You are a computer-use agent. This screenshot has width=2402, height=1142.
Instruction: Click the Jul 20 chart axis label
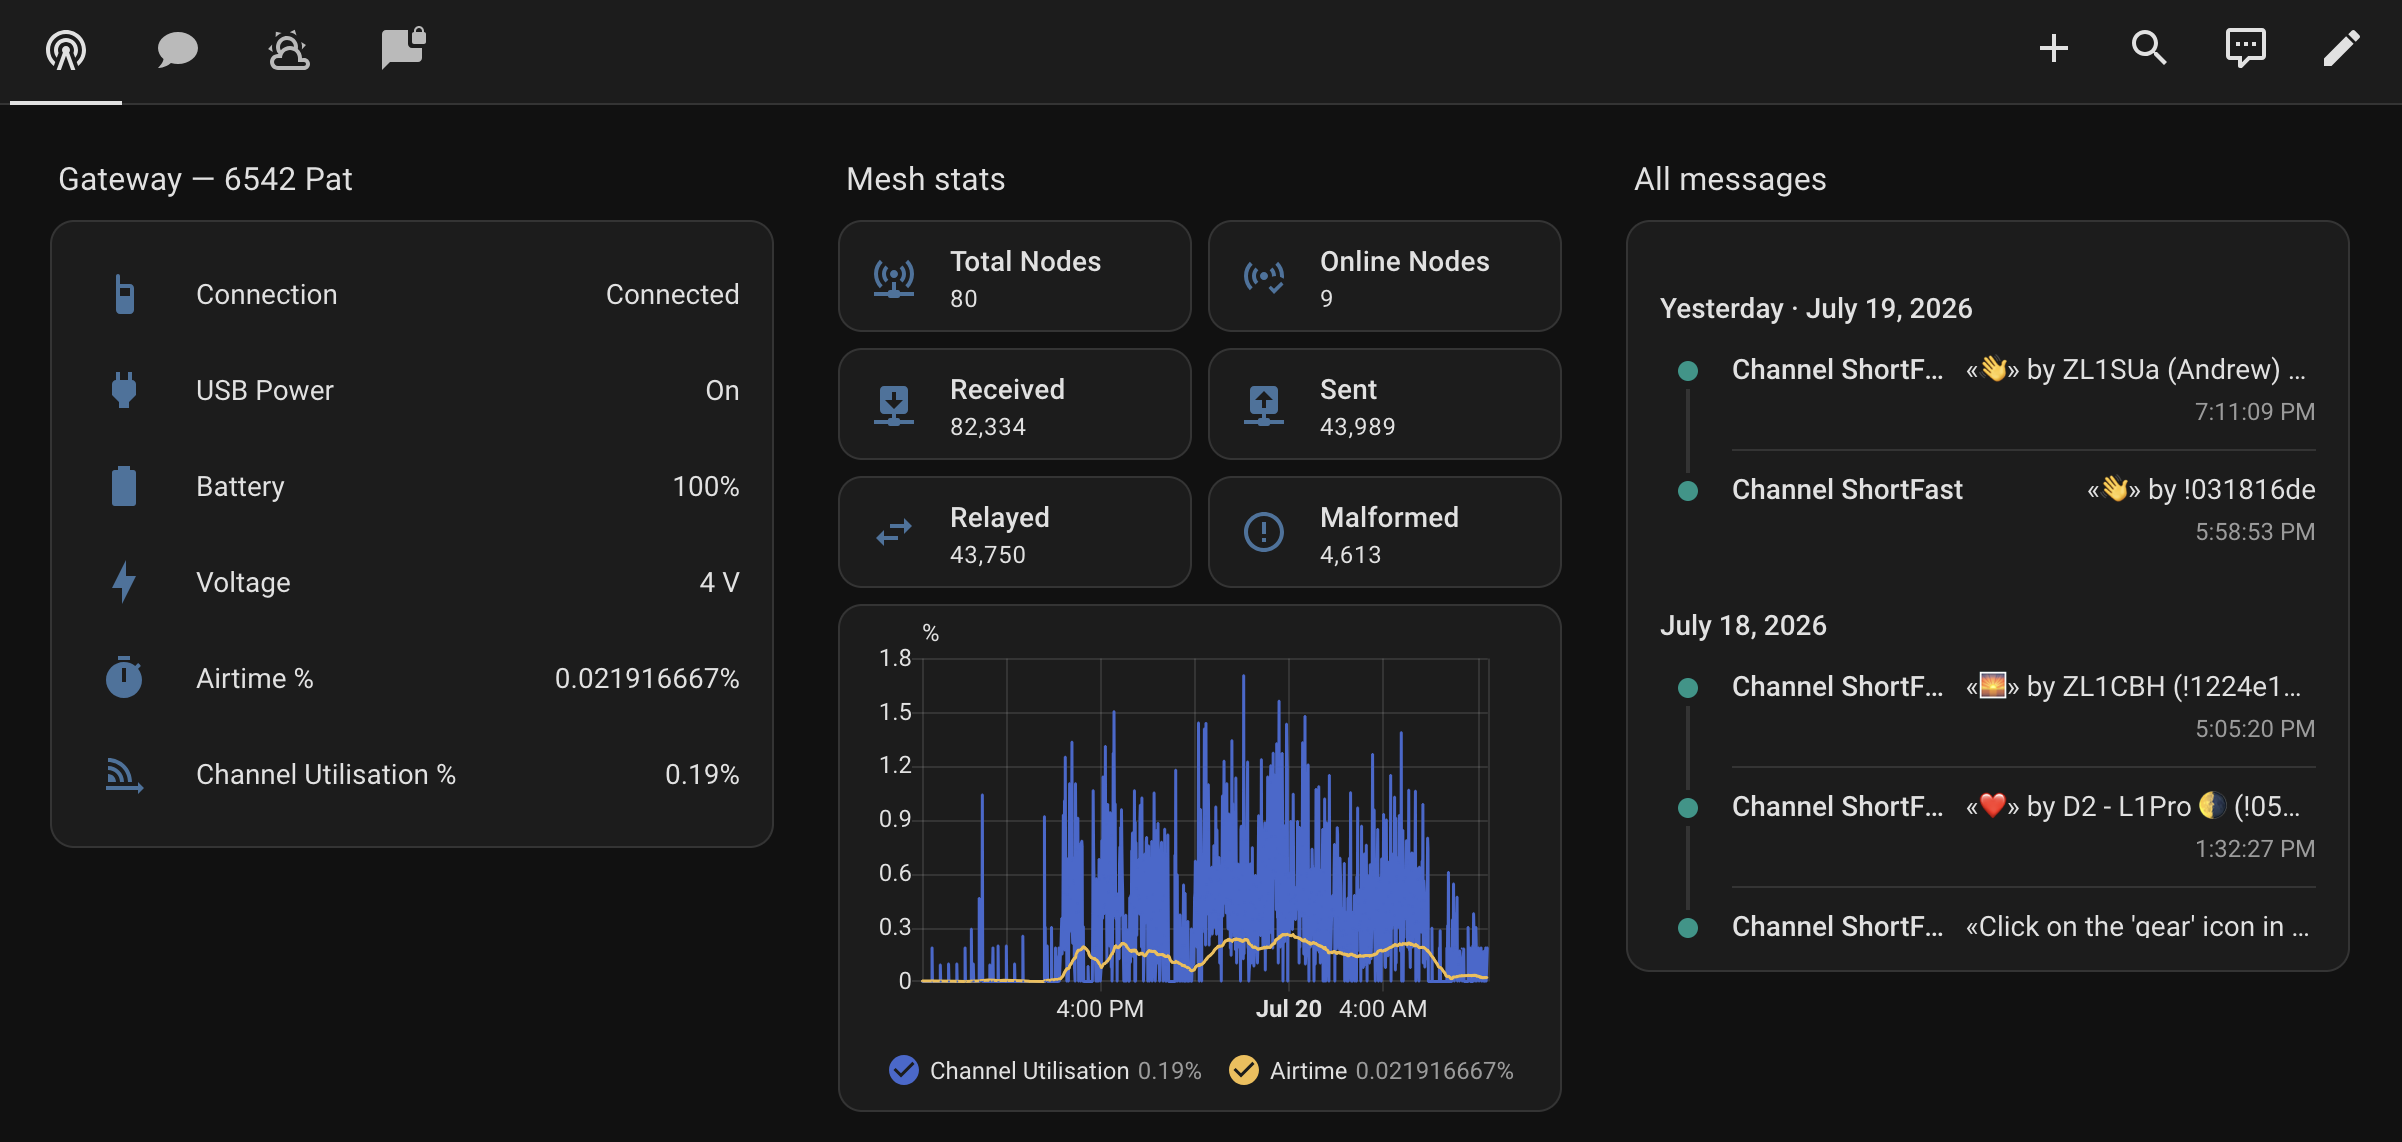pyautogui.click(x=1288, y=1009)
